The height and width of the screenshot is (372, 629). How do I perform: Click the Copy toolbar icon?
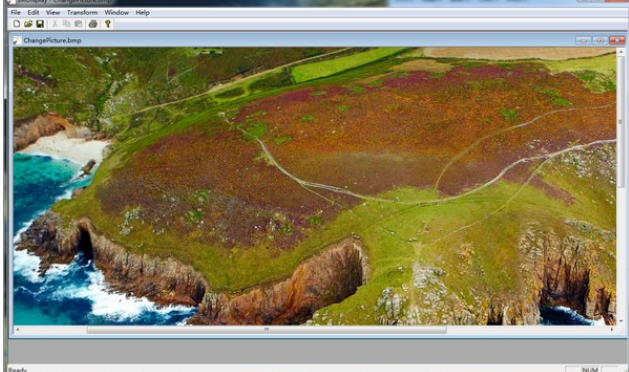67,24
